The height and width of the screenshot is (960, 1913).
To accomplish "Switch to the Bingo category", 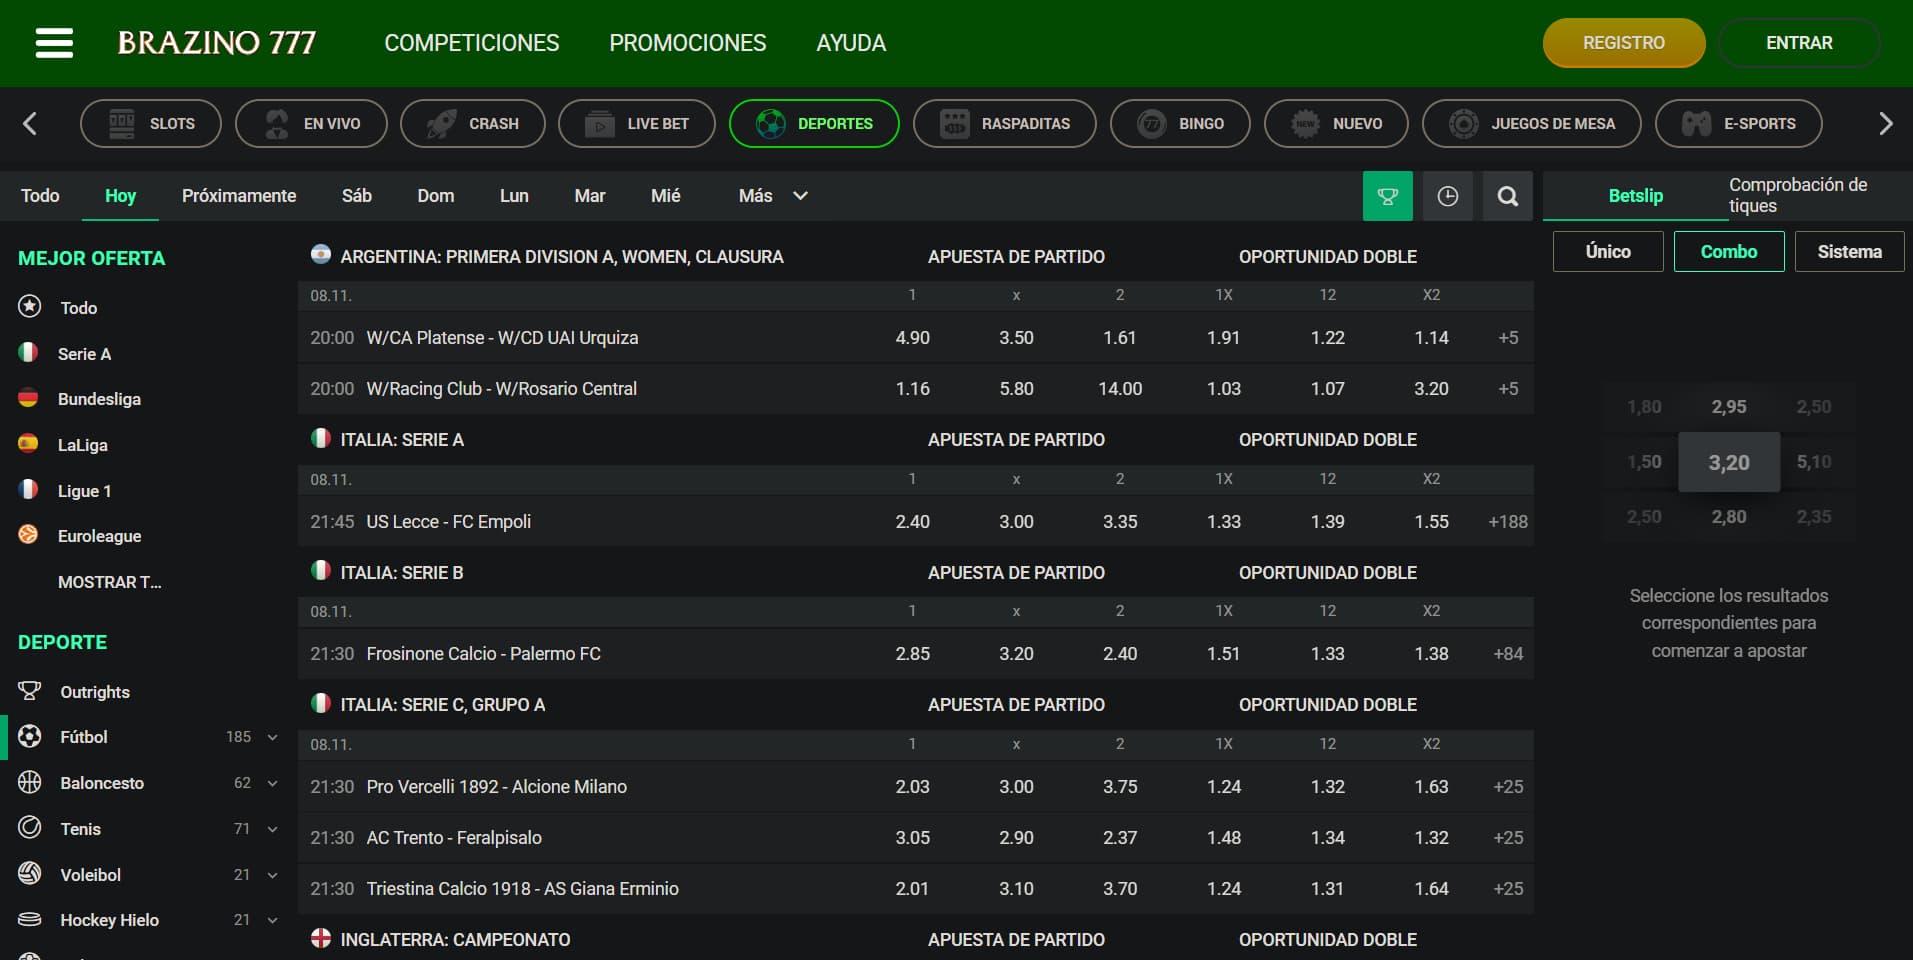I will [1180, 123].
